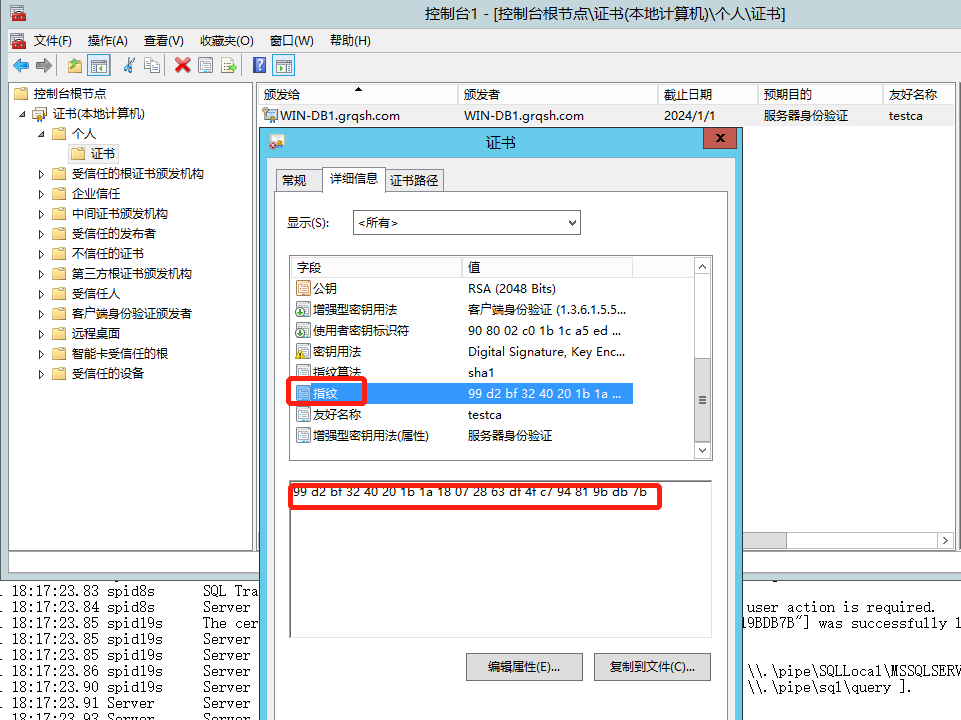The width and height of the screenshot is (961, 720).
Task: Open the 查看(V) menu
Action: point(164,41)
